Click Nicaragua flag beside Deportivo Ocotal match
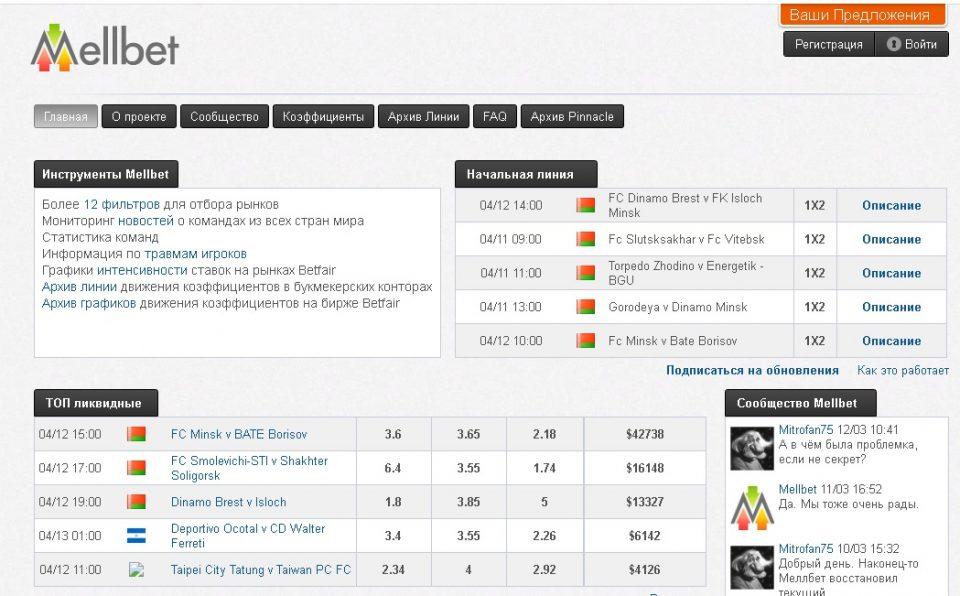The image size is (960, 596). pos(136,536)
